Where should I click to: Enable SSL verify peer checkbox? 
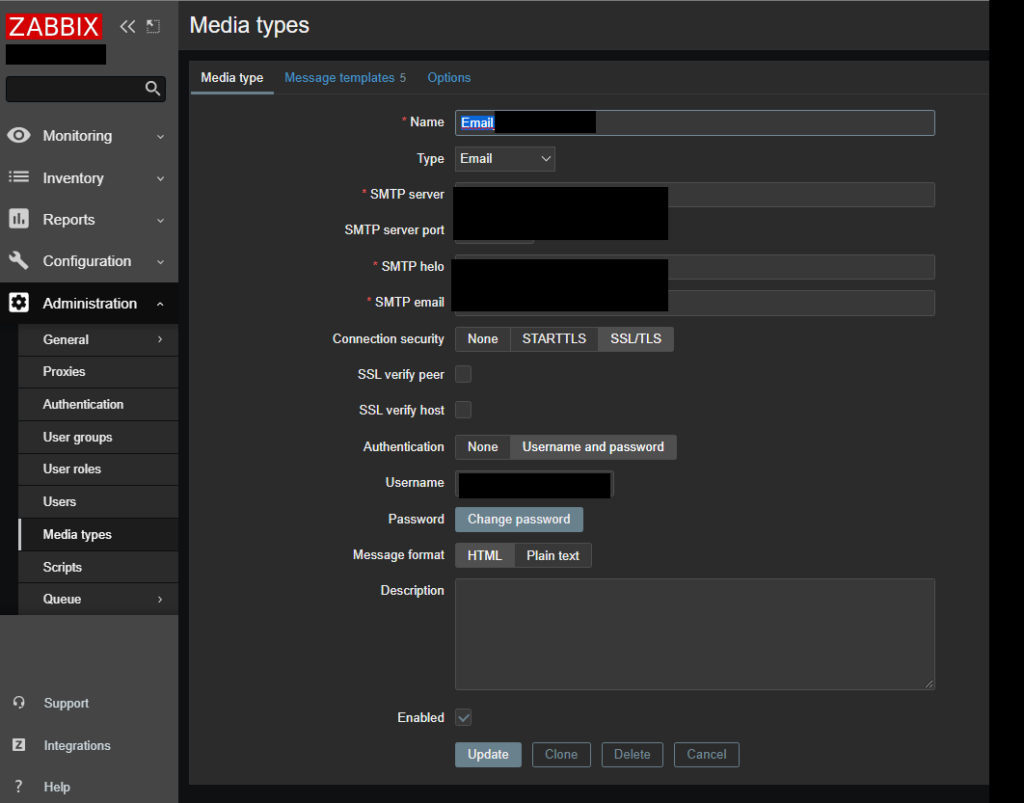pyautogui.click(x=463, y=374)
